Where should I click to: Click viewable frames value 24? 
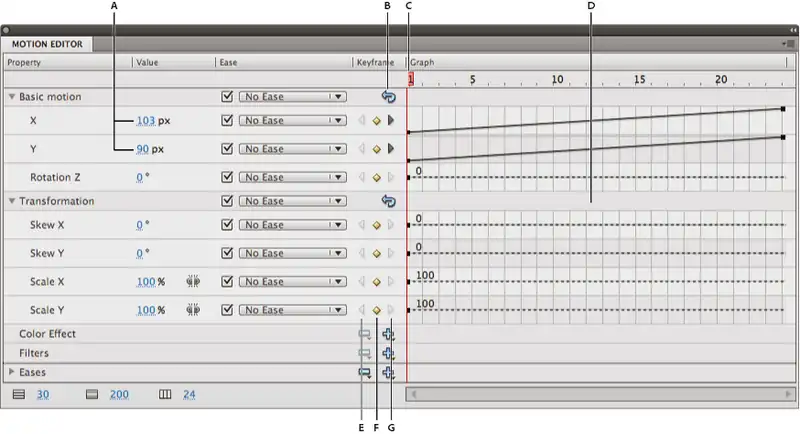click(188, 395)
